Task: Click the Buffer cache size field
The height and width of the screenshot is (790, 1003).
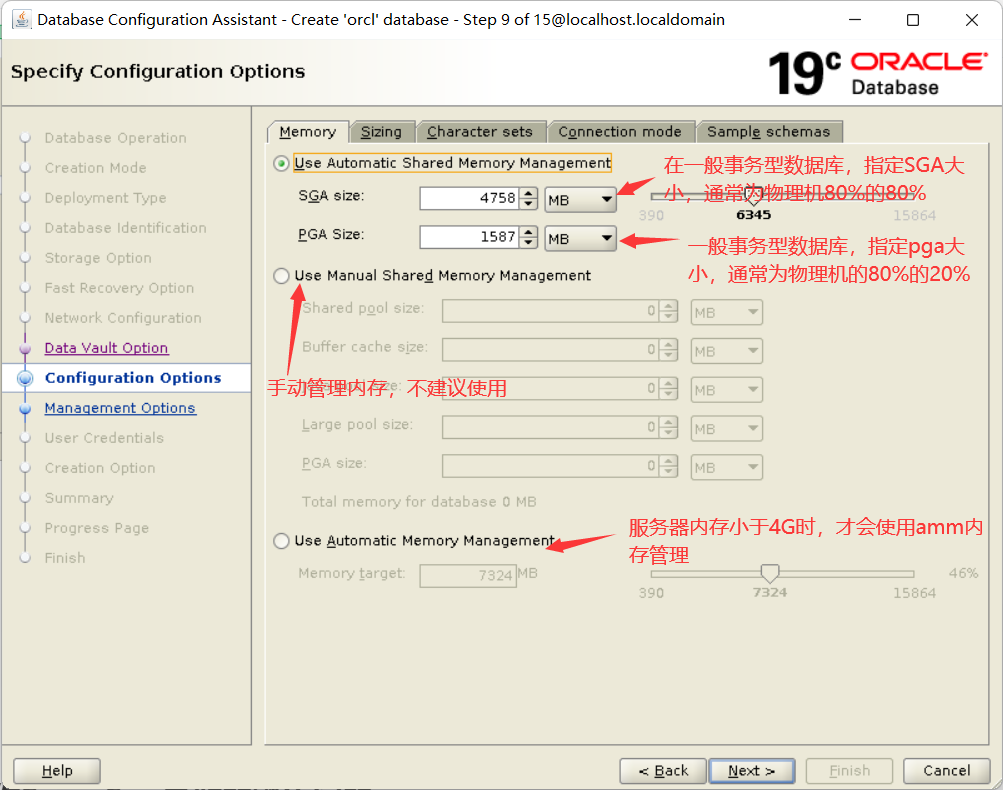Action: (550, 349)
